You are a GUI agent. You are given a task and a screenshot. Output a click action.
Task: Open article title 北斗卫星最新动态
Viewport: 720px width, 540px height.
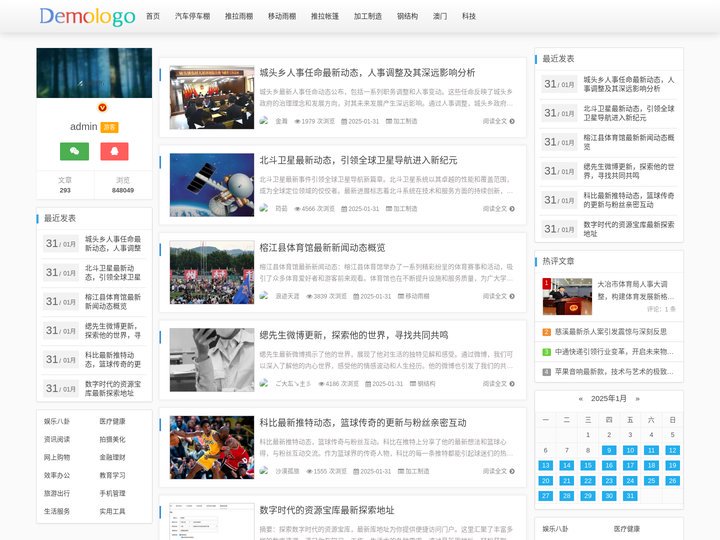[x=358, y=160]
